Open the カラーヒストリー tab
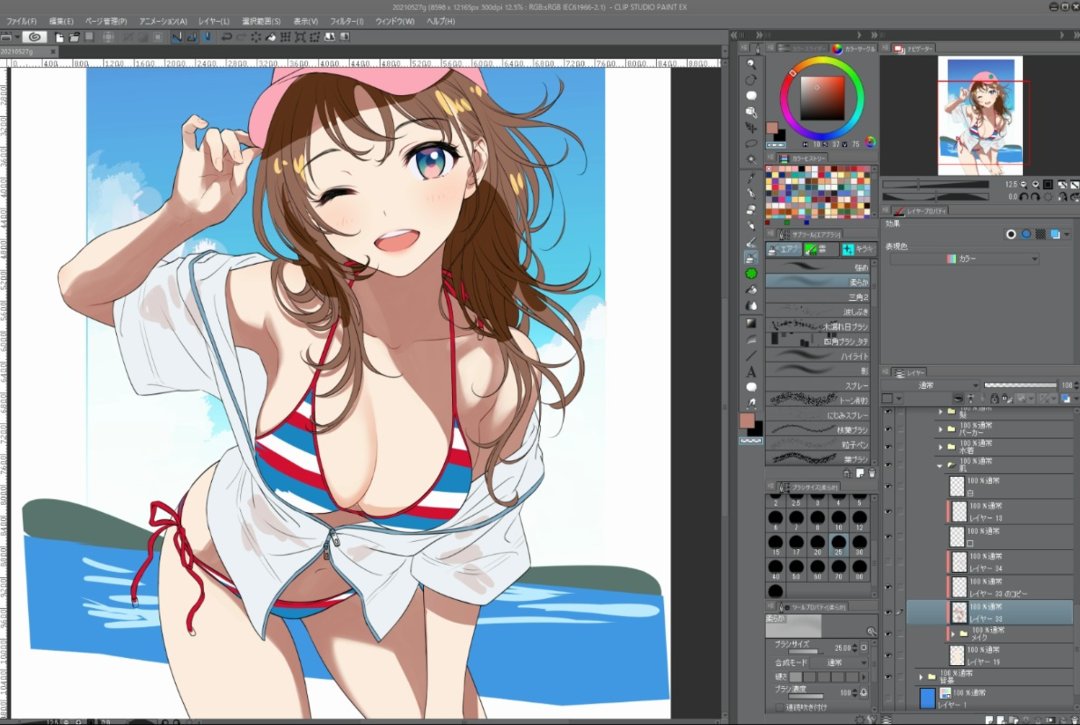Viewport: 1080px width, 725px height. [x=803, y=158]
